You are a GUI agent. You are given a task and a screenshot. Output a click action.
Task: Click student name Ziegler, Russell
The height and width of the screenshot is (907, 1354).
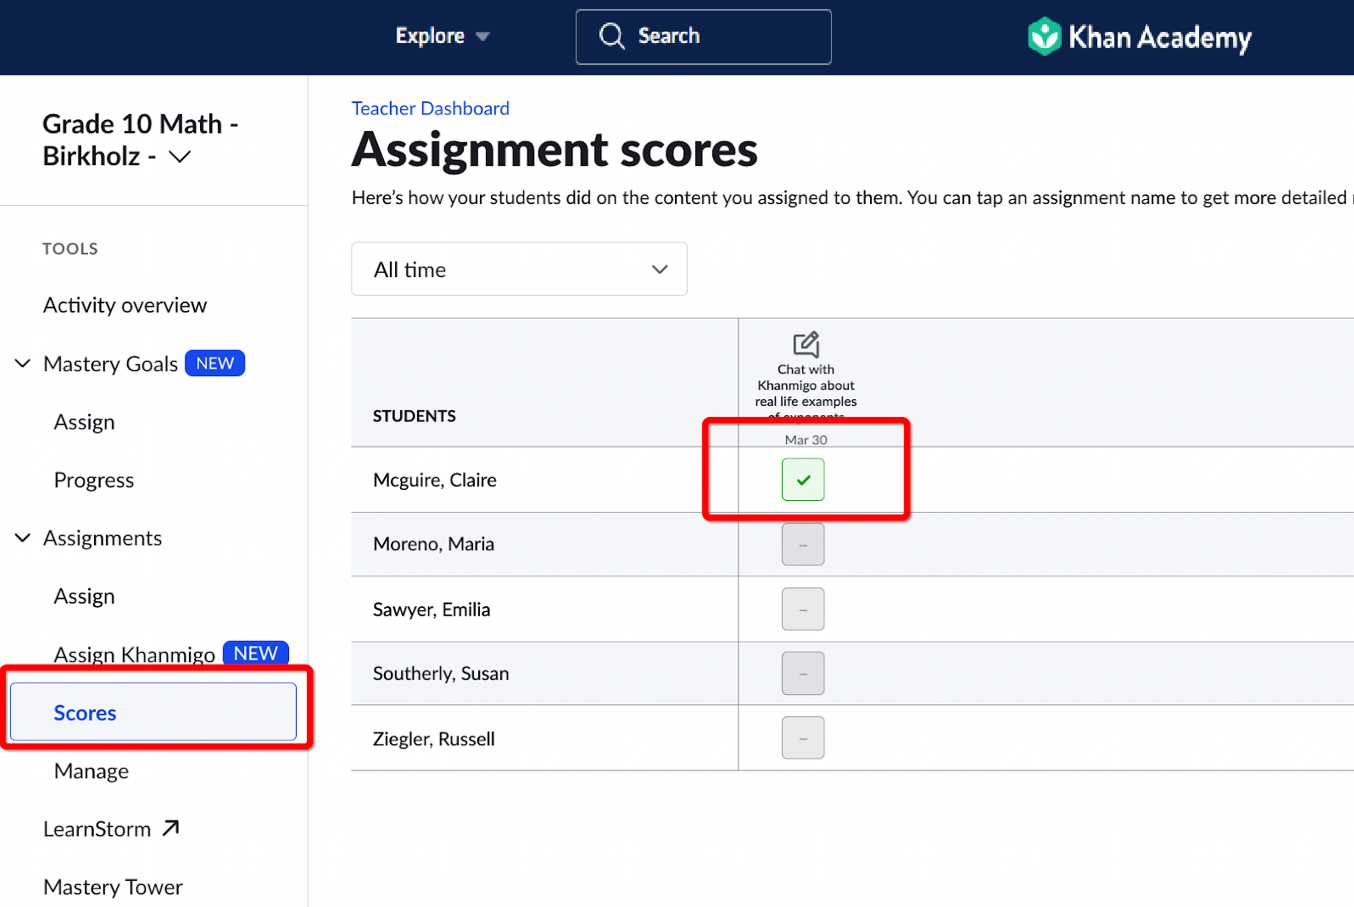click(x=434, y=739)
